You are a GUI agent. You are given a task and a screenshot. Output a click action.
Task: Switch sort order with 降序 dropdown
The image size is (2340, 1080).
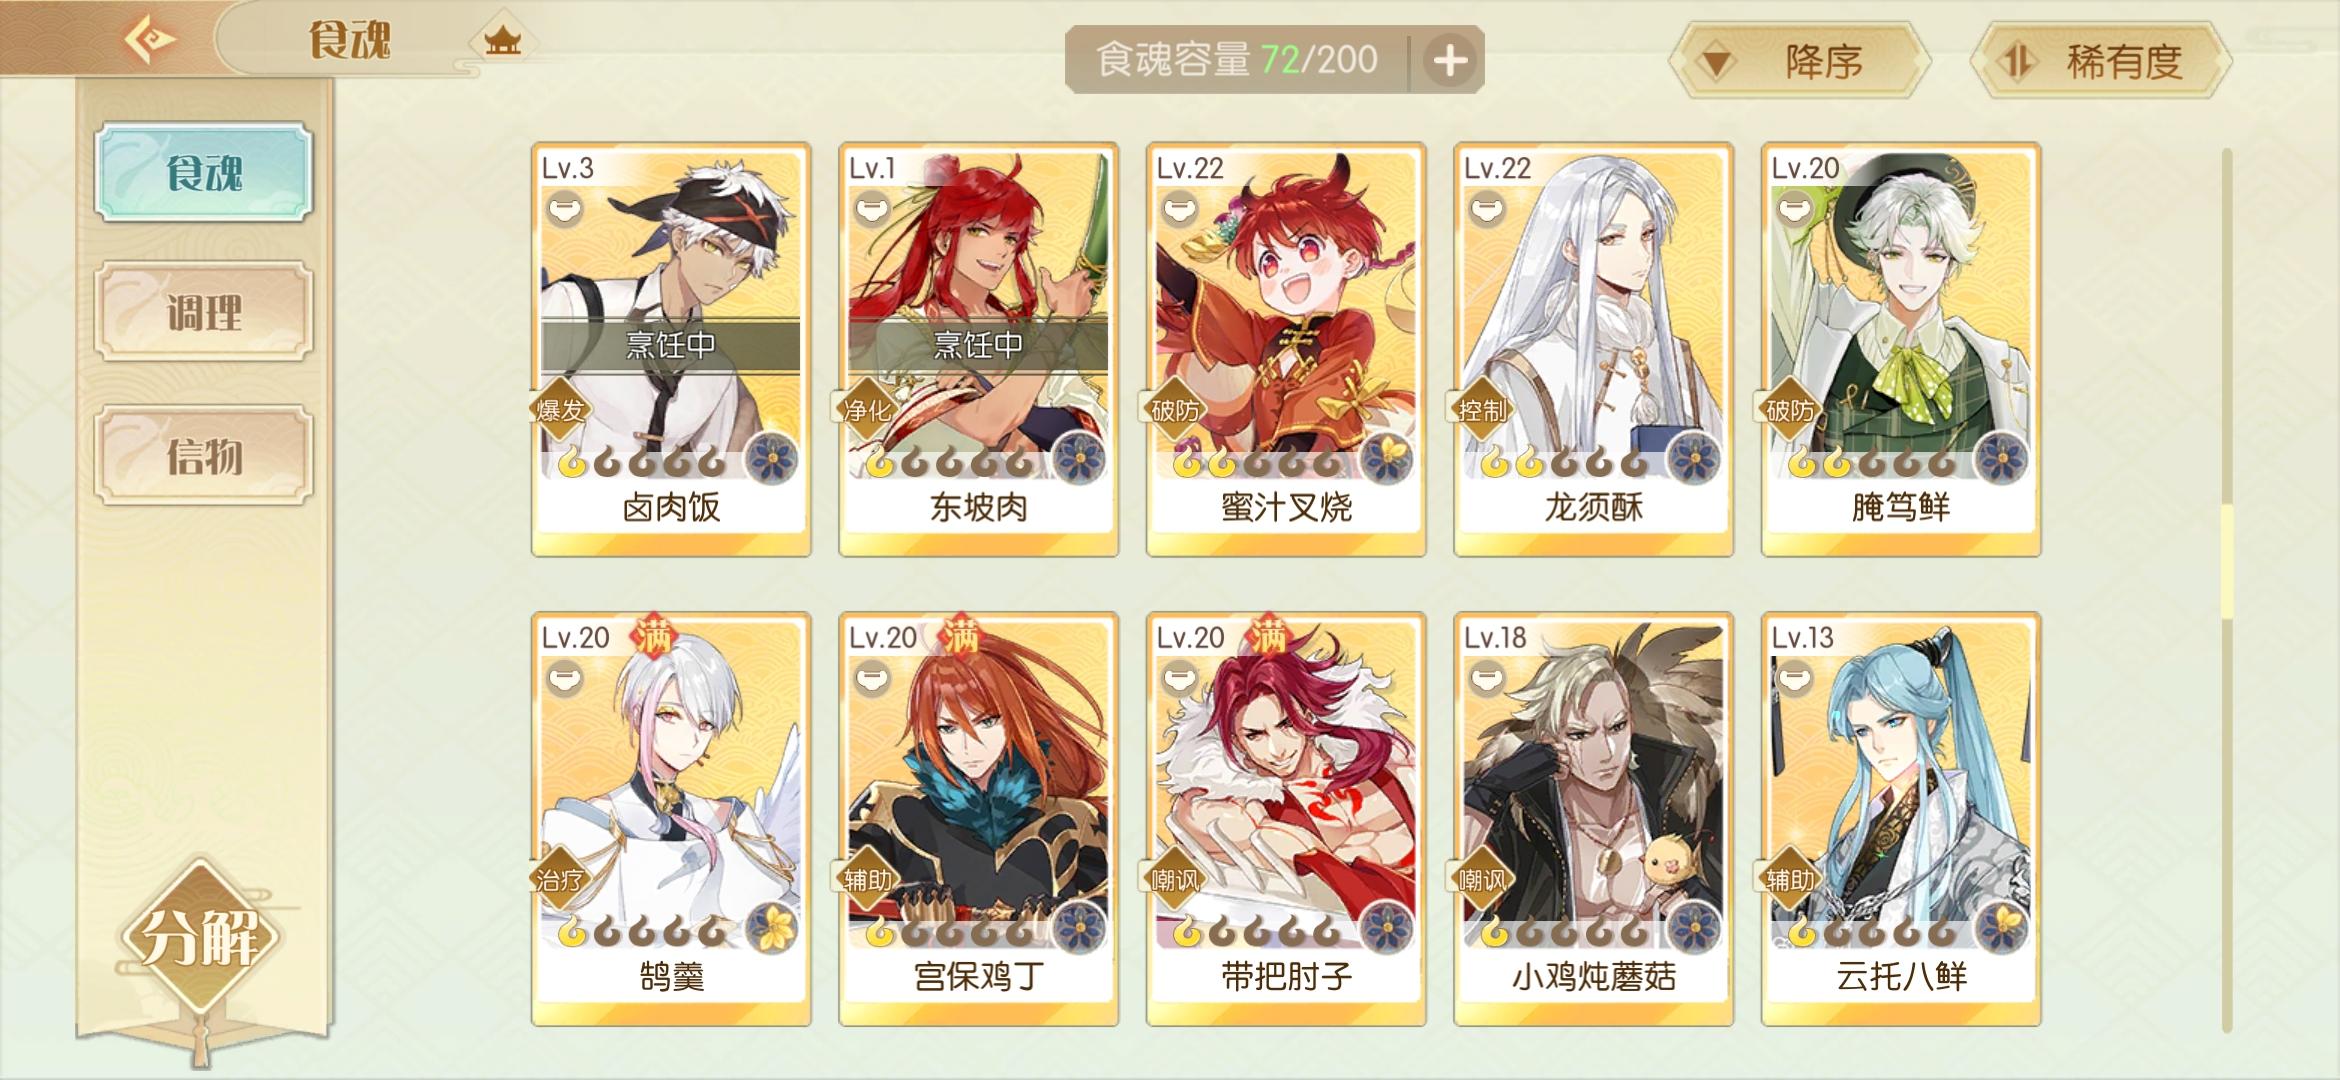[1799, 61]
